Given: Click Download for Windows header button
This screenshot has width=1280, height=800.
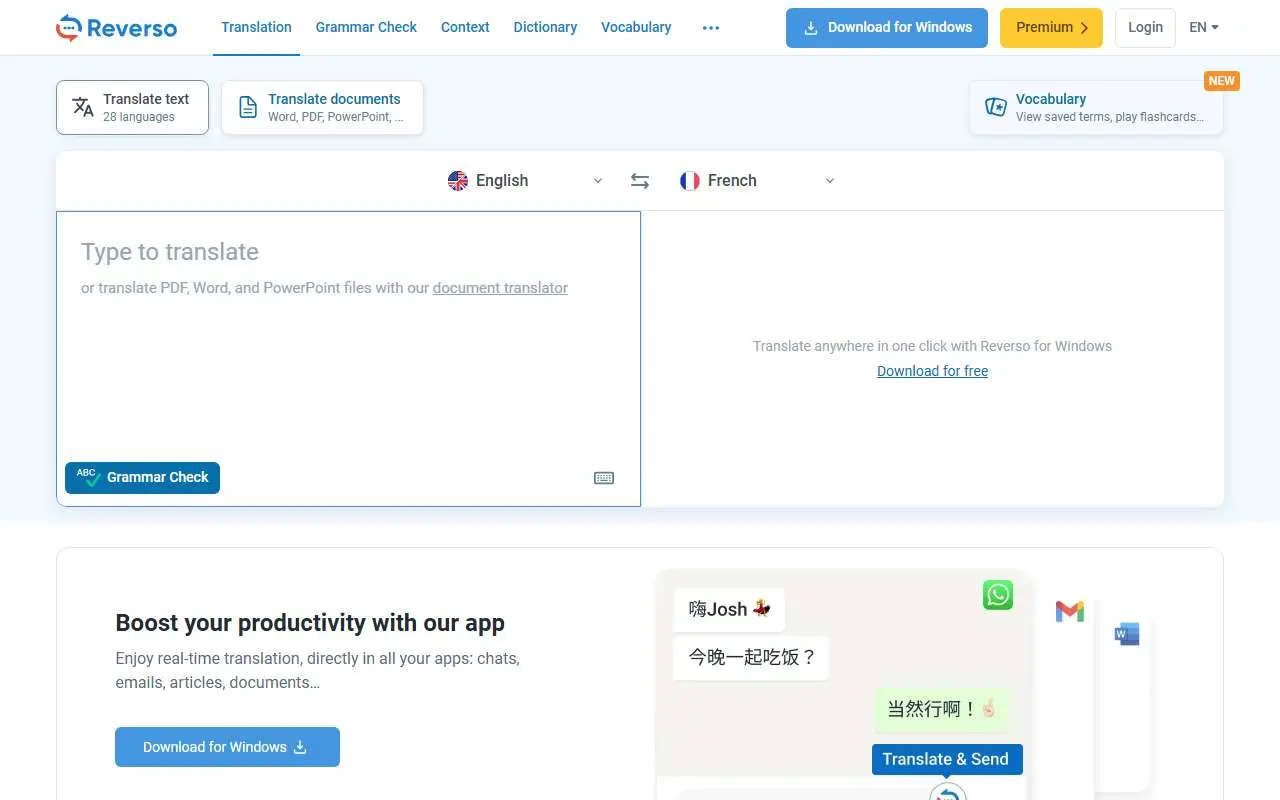Looking at the screenshot, I should point(887,28).
